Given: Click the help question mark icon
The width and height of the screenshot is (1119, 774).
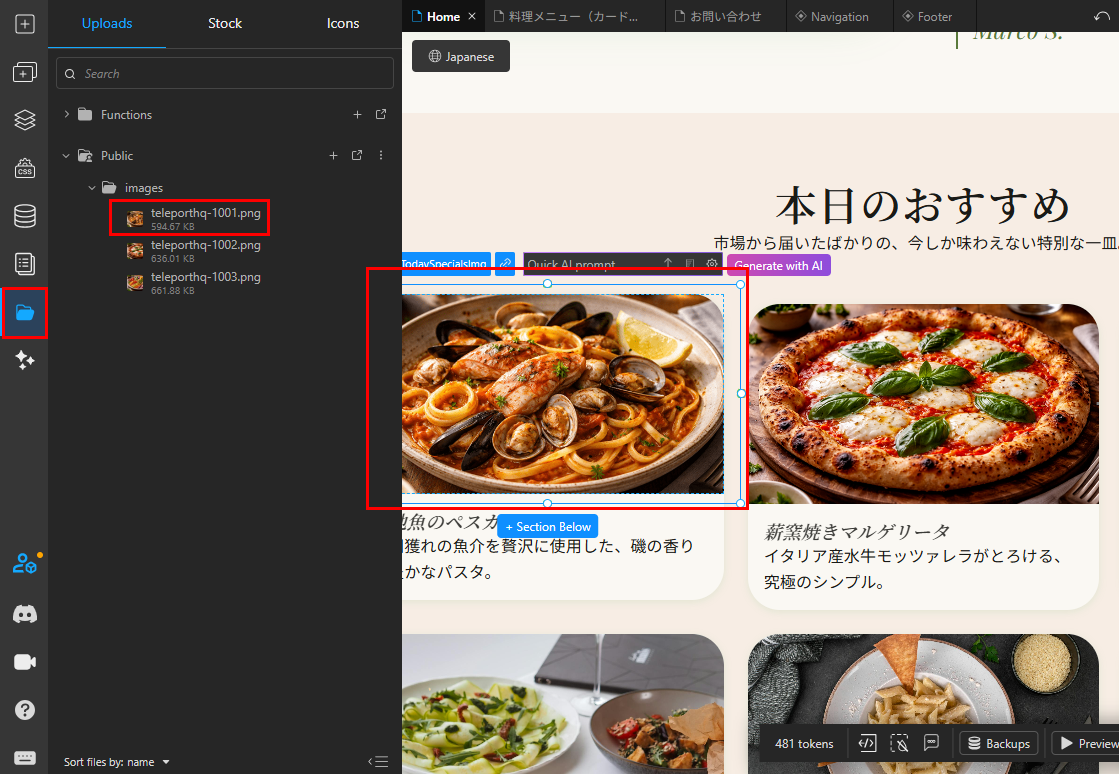Looking at the screenshot, I should coord(25,710).
